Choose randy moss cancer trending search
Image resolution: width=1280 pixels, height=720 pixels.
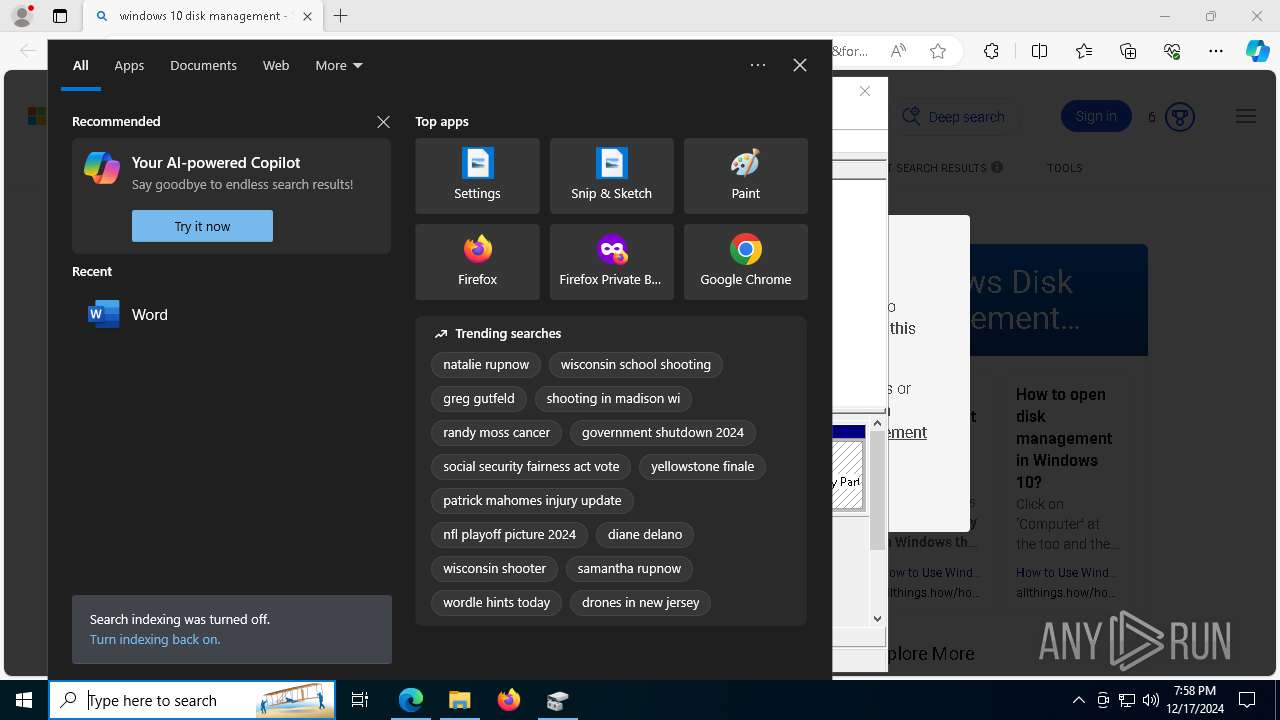[497, 433]
